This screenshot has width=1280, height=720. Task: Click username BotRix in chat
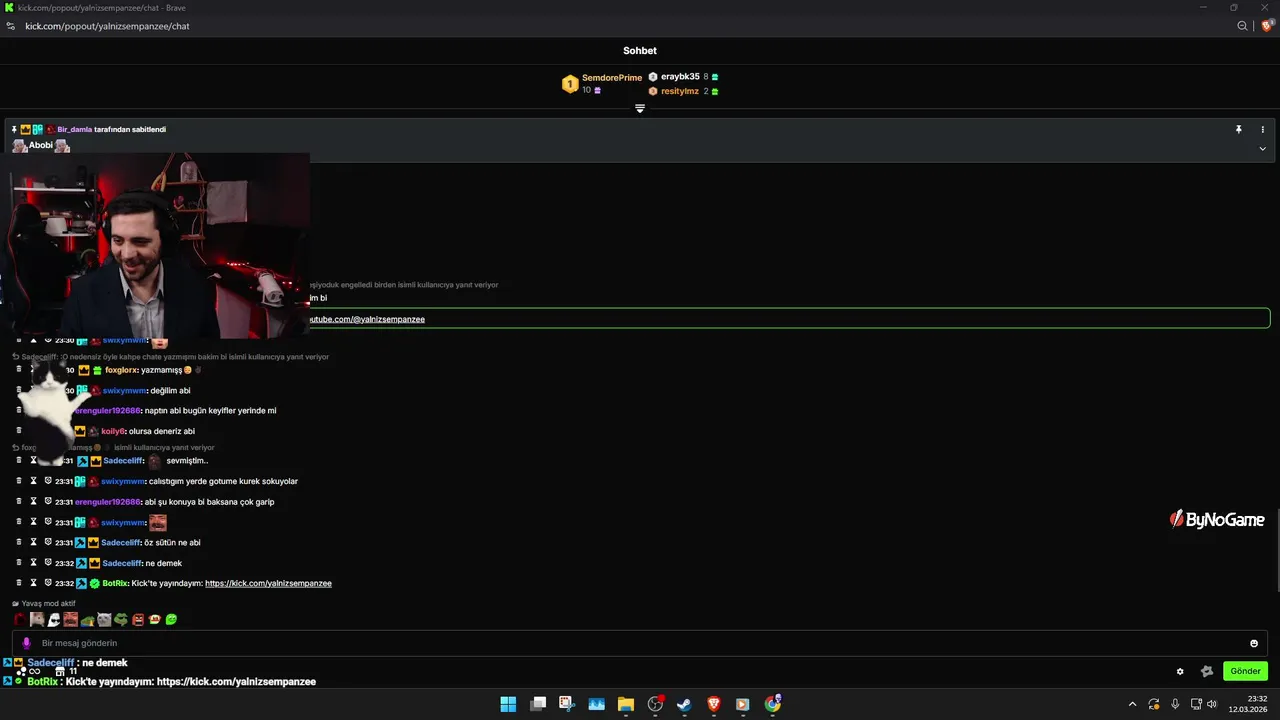pyautogui.click(x=115, y=583)
